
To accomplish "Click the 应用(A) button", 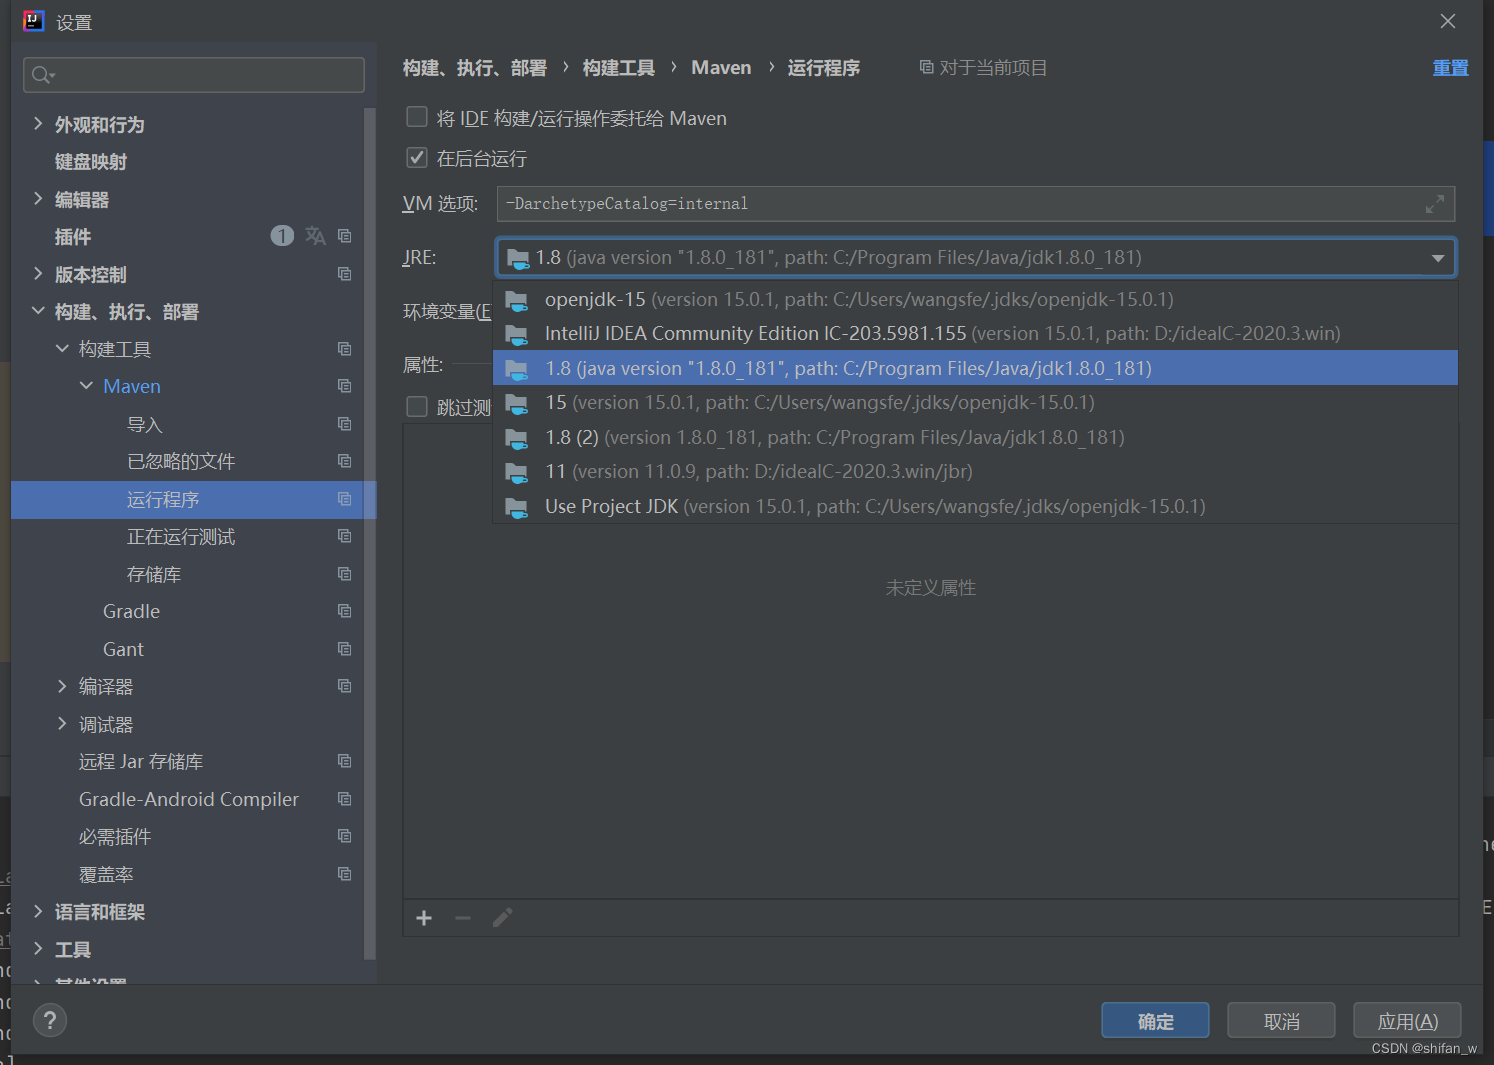I will tap(1407, 1021).
